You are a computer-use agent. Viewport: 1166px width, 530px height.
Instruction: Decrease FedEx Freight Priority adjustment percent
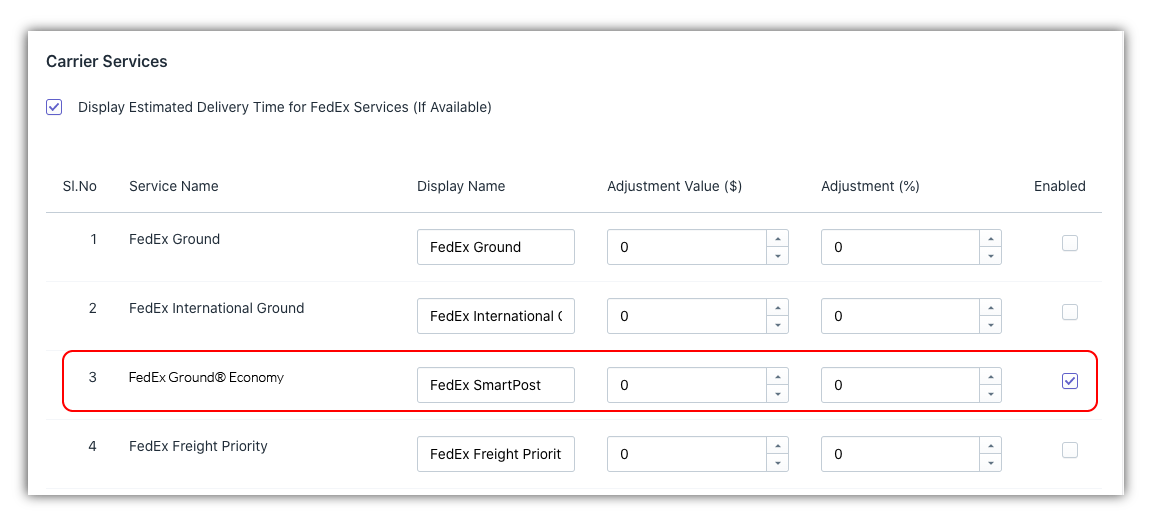pyautogui.click(x=991, y=463)
